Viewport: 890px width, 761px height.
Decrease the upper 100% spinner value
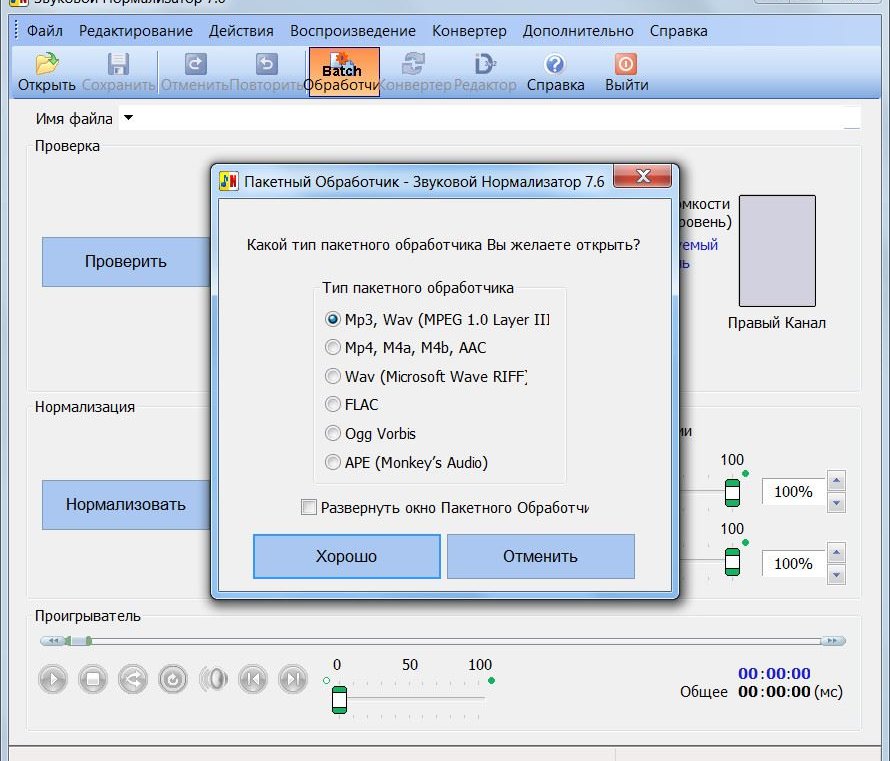point(836,503)
